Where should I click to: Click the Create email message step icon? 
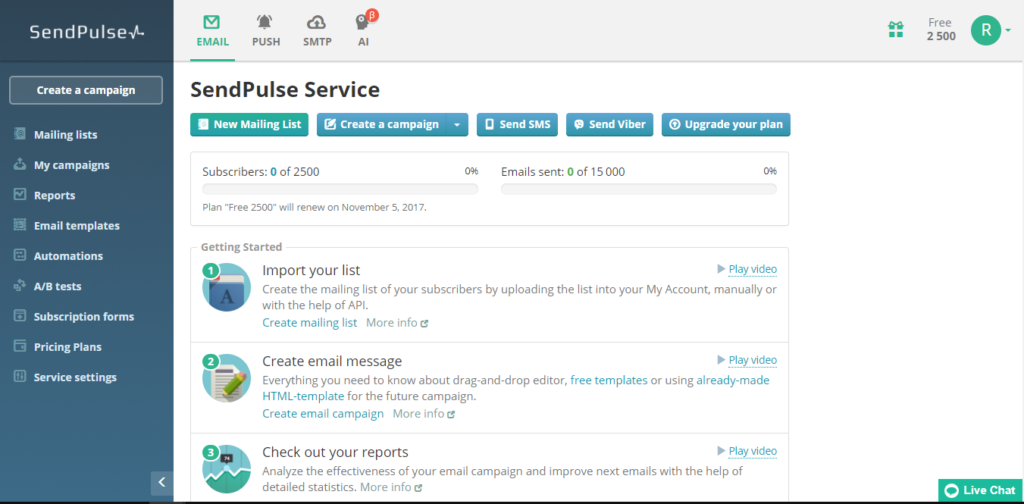pos(226,378)
